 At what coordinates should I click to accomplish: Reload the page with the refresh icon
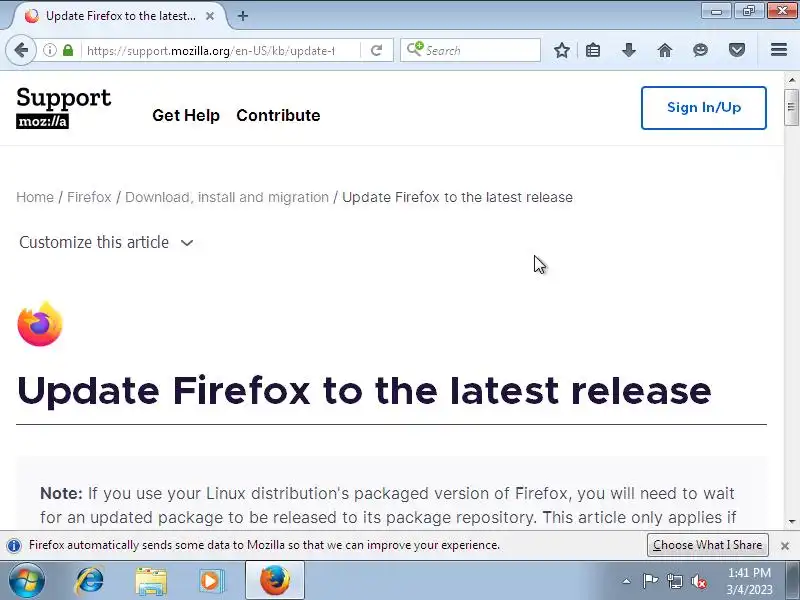click(x=377, y=51)
